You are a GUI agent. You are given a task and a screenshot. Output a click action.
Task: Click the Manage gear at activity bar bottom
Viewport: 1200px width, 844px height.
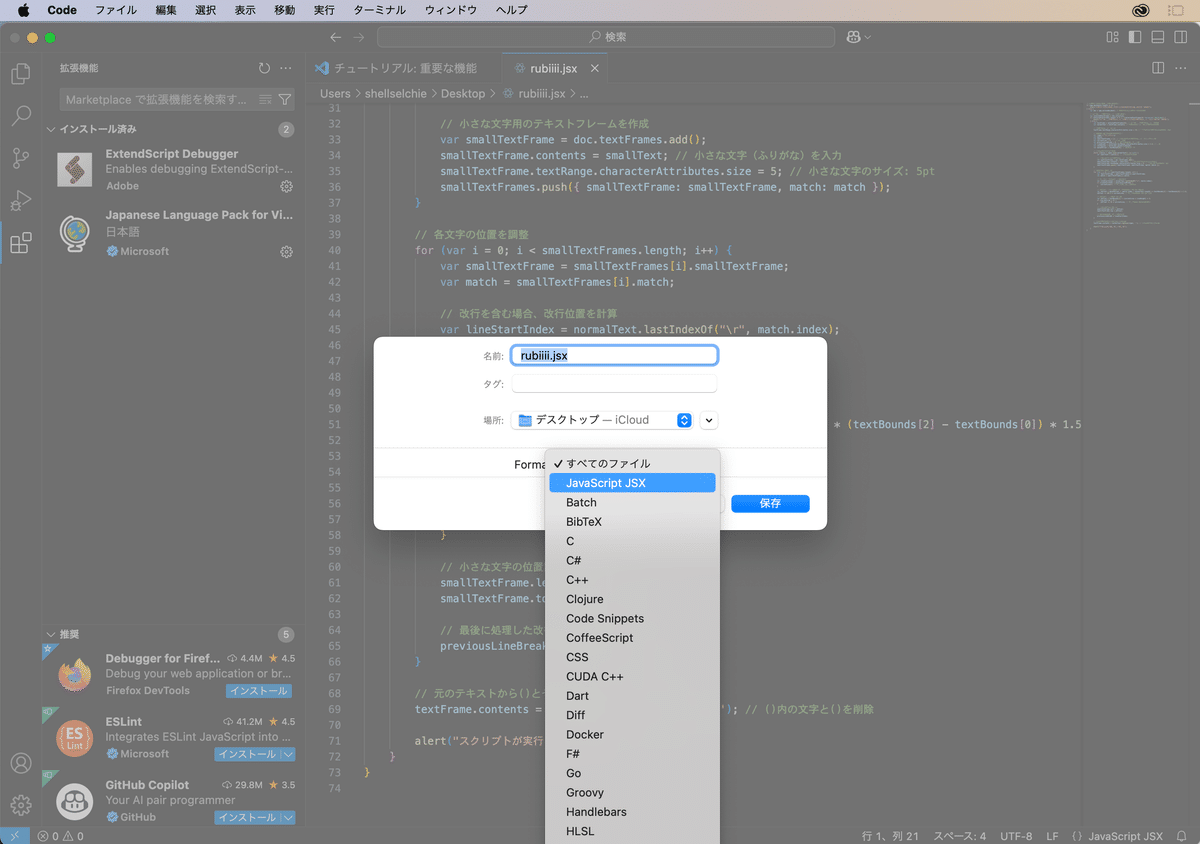tap(21, 805)
